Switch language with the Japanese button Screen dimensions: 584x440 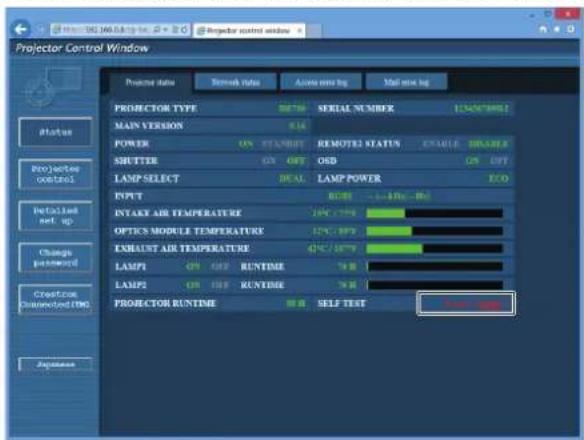pyautogui.click(x=55, y=364)
